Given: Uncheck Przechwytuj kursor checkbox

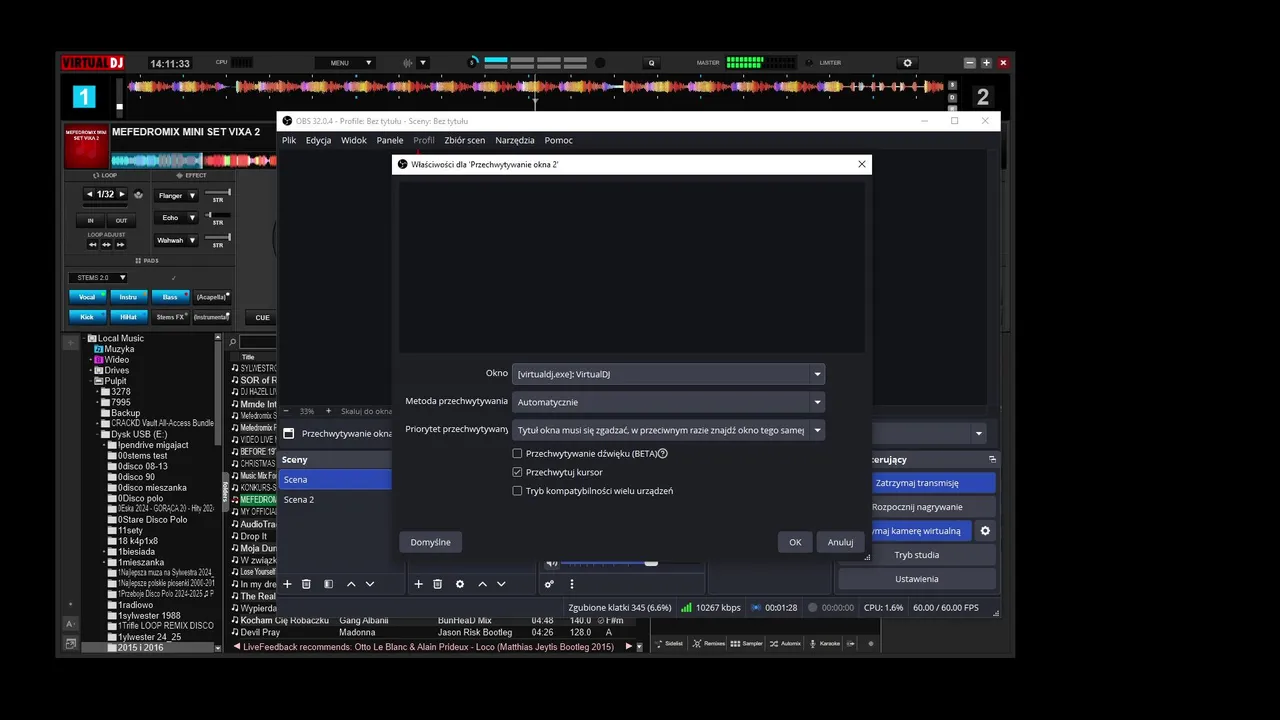Looking at the screenshot, I should pos(517,472).
